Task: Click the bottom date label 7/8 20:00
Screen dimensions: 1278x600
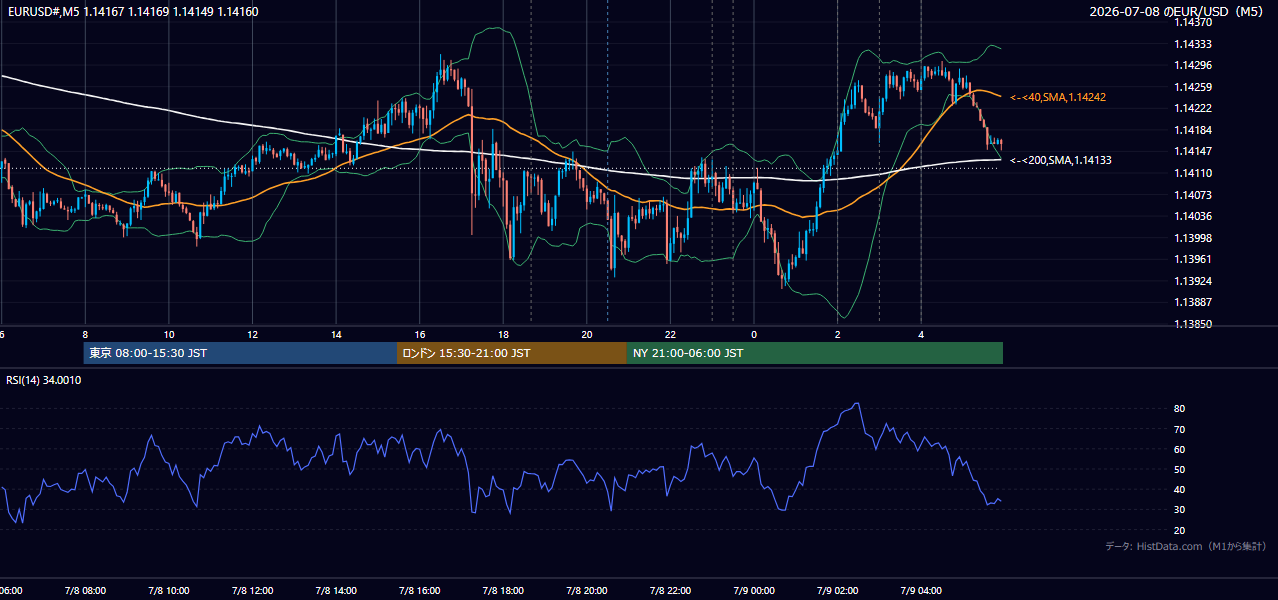Action: point(587,591)
